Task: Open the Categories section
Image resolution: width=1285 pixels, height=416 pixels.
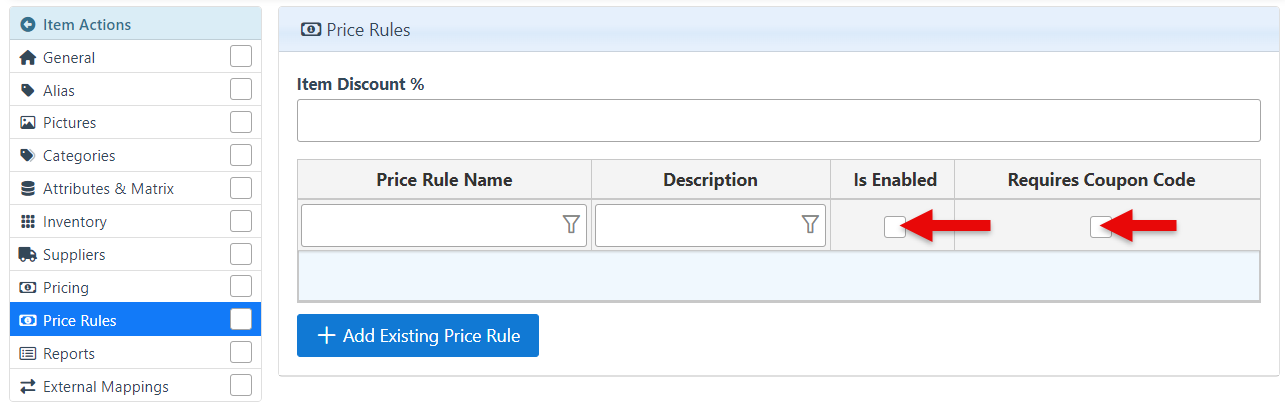Action: pos(79,156)
